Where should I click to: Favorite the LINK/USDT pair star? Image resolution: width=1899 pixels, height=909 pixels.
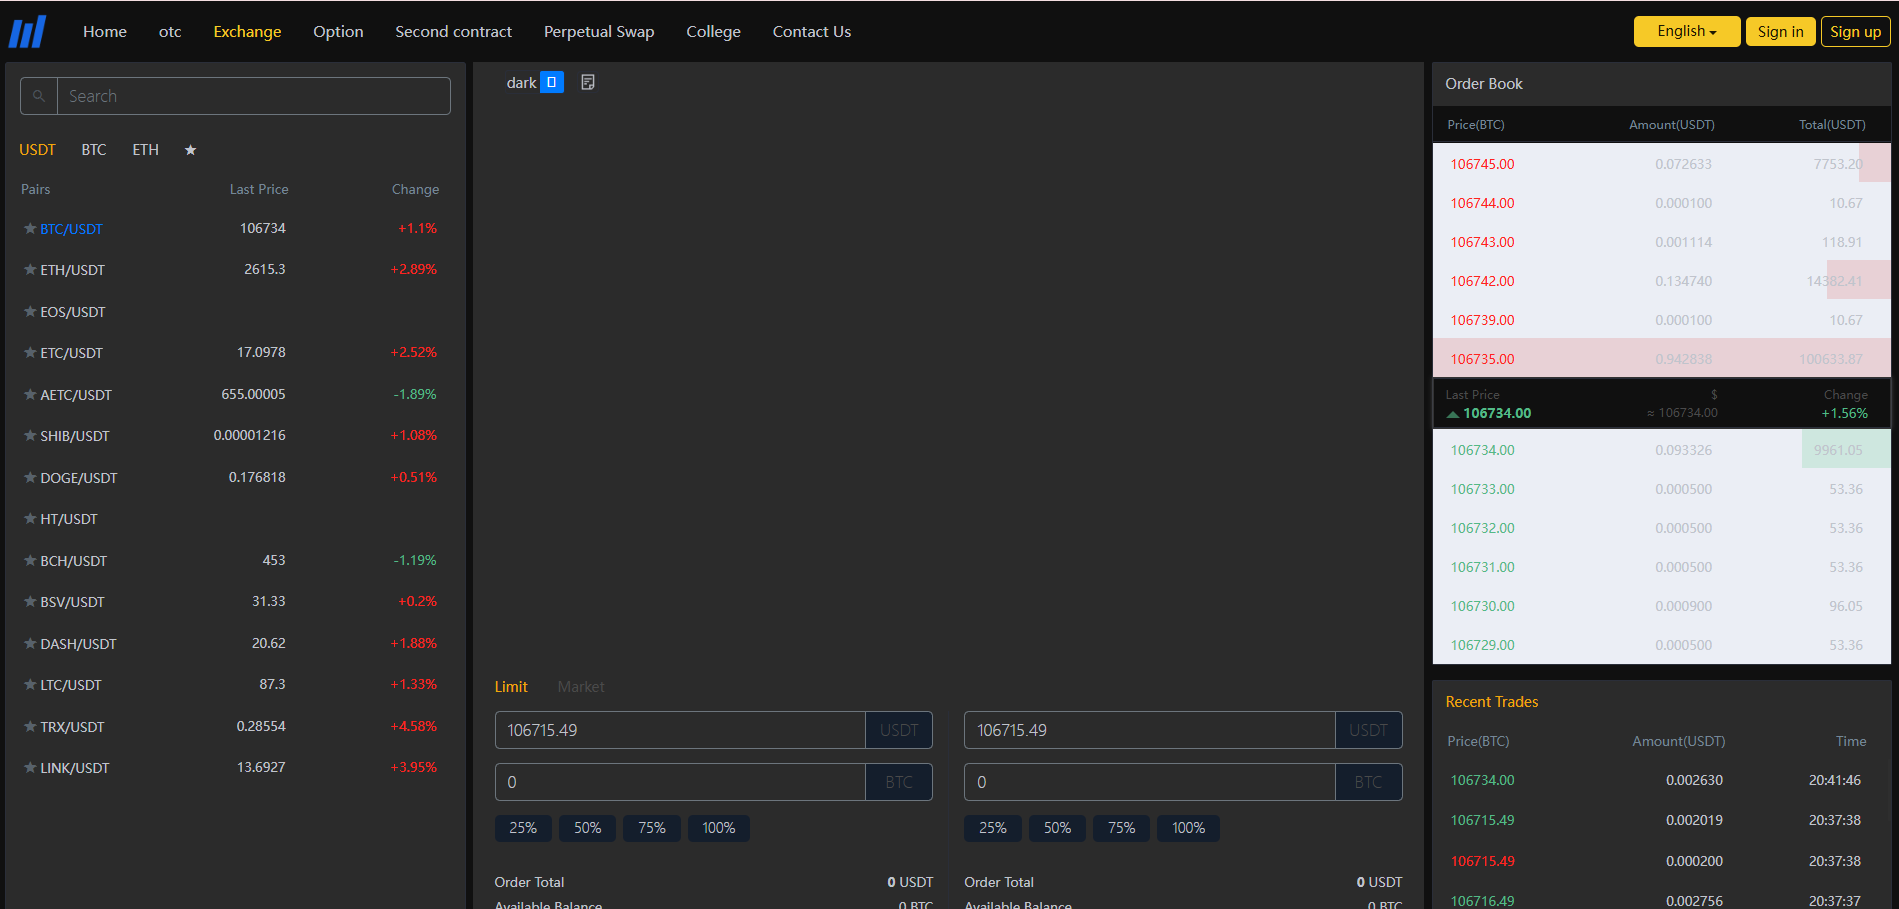click(x=30, y=768)
